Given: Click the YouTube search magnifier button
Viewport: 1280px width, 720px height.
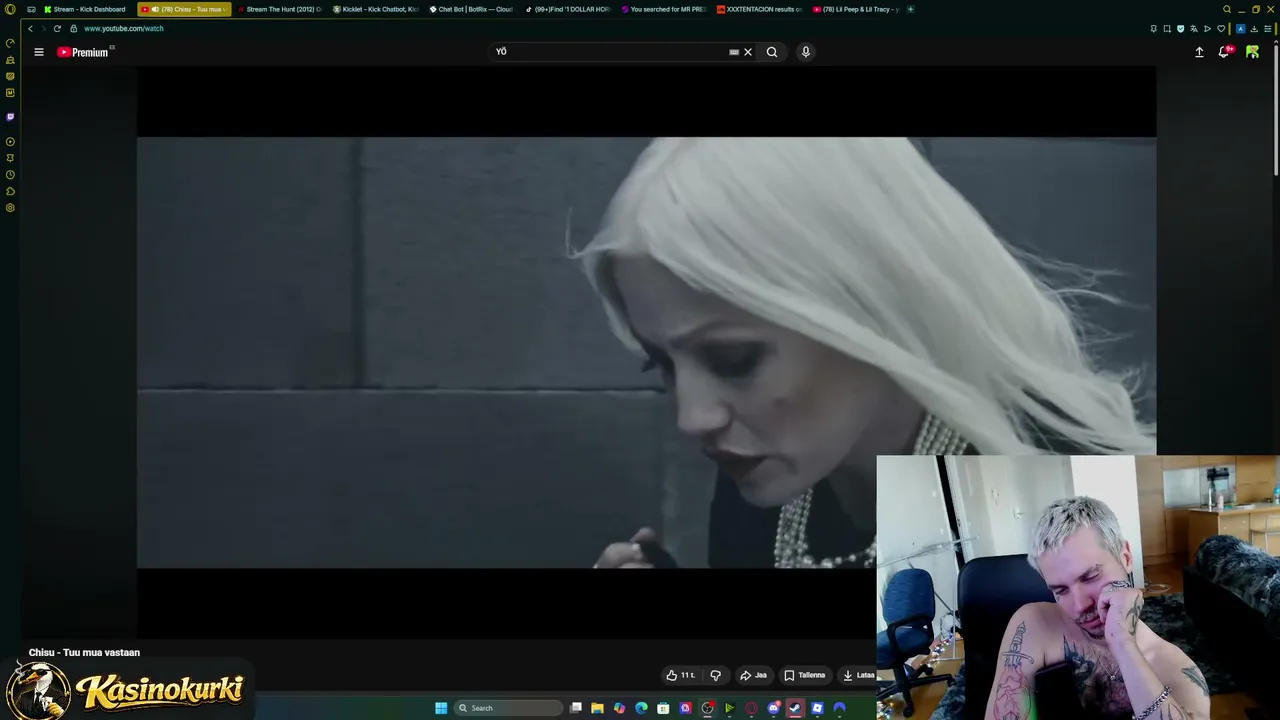Looking at the screenshot, I should [772, 52].
